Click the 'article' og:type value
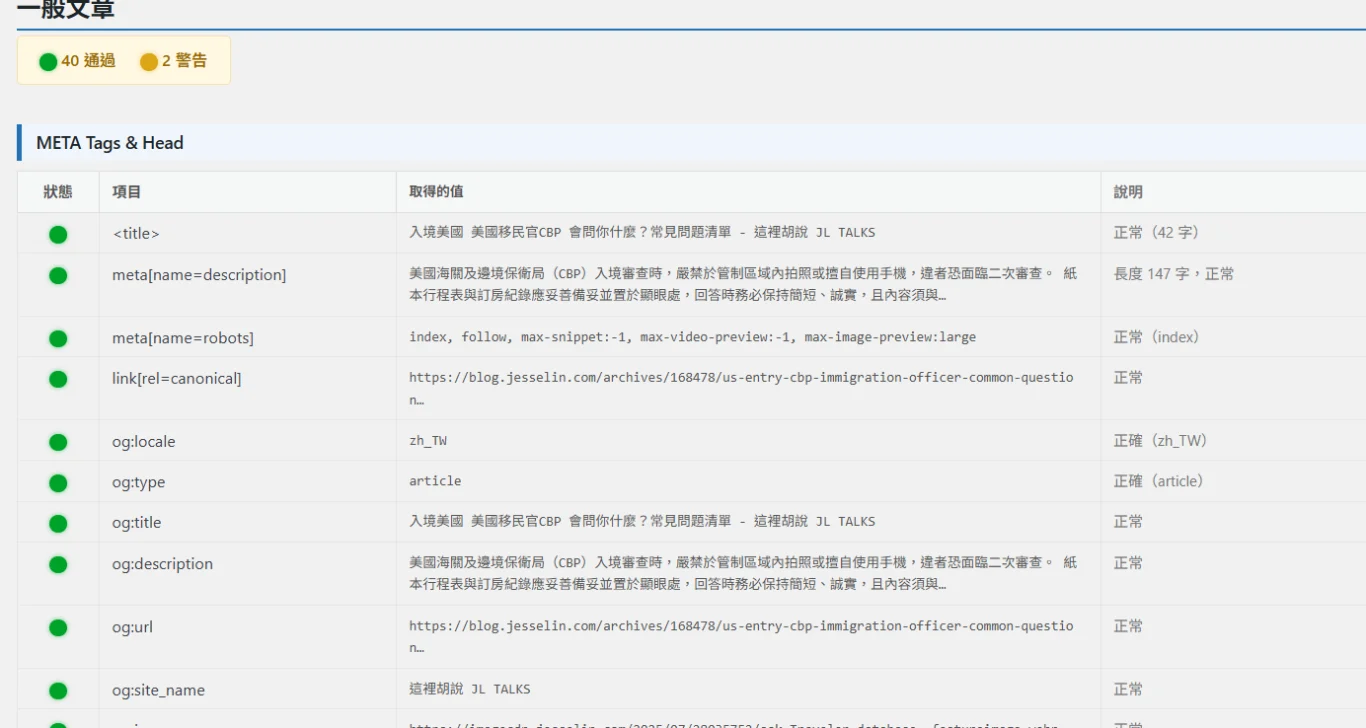1366x728 pixels. (435, 481)
